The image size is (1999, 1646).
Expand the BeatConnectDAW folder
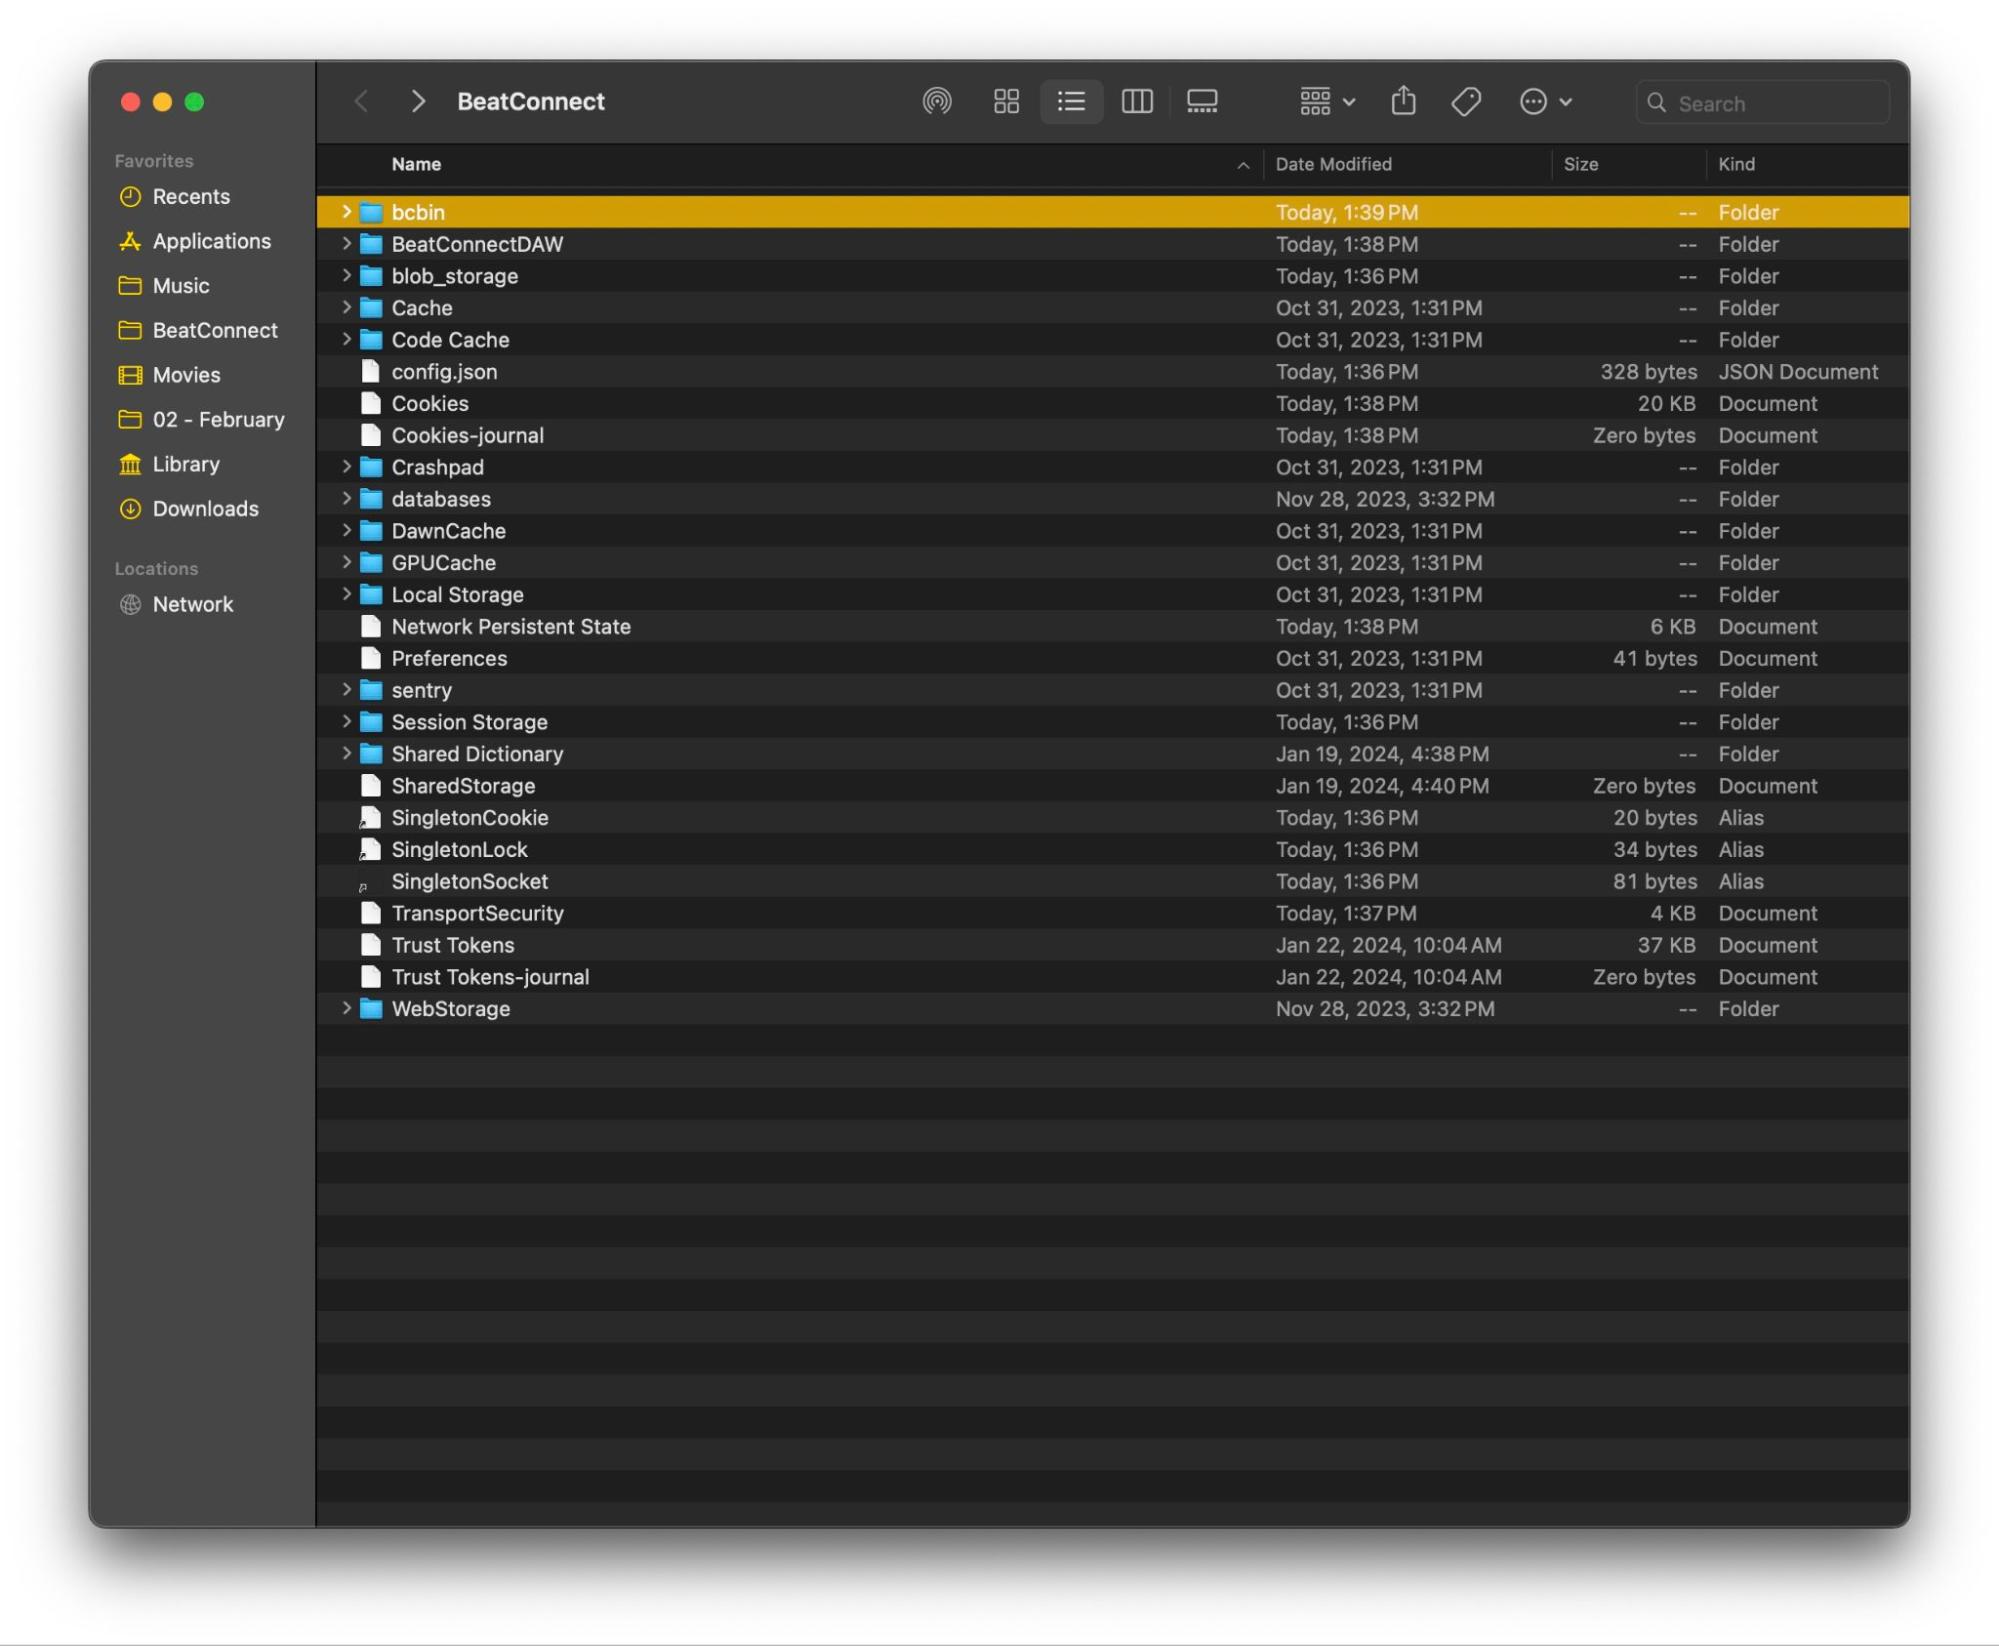pyautogui.click(x=346, y=244)
